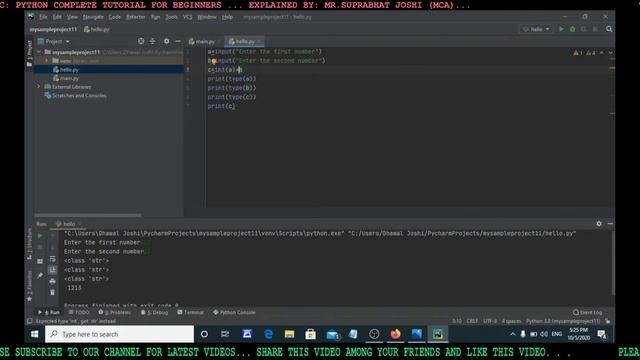The width and height of the screenshot is (640, 360).
Task: Hide the Project panel with minus icon
Action: click(x=178, y=41)
